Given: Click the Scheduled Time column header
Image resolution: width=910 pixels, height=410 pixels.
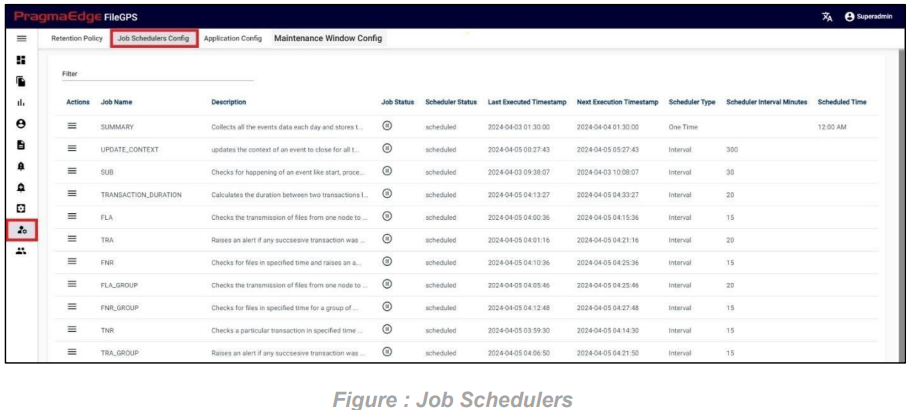Looking at the screenshot, I should coord(842,102).
